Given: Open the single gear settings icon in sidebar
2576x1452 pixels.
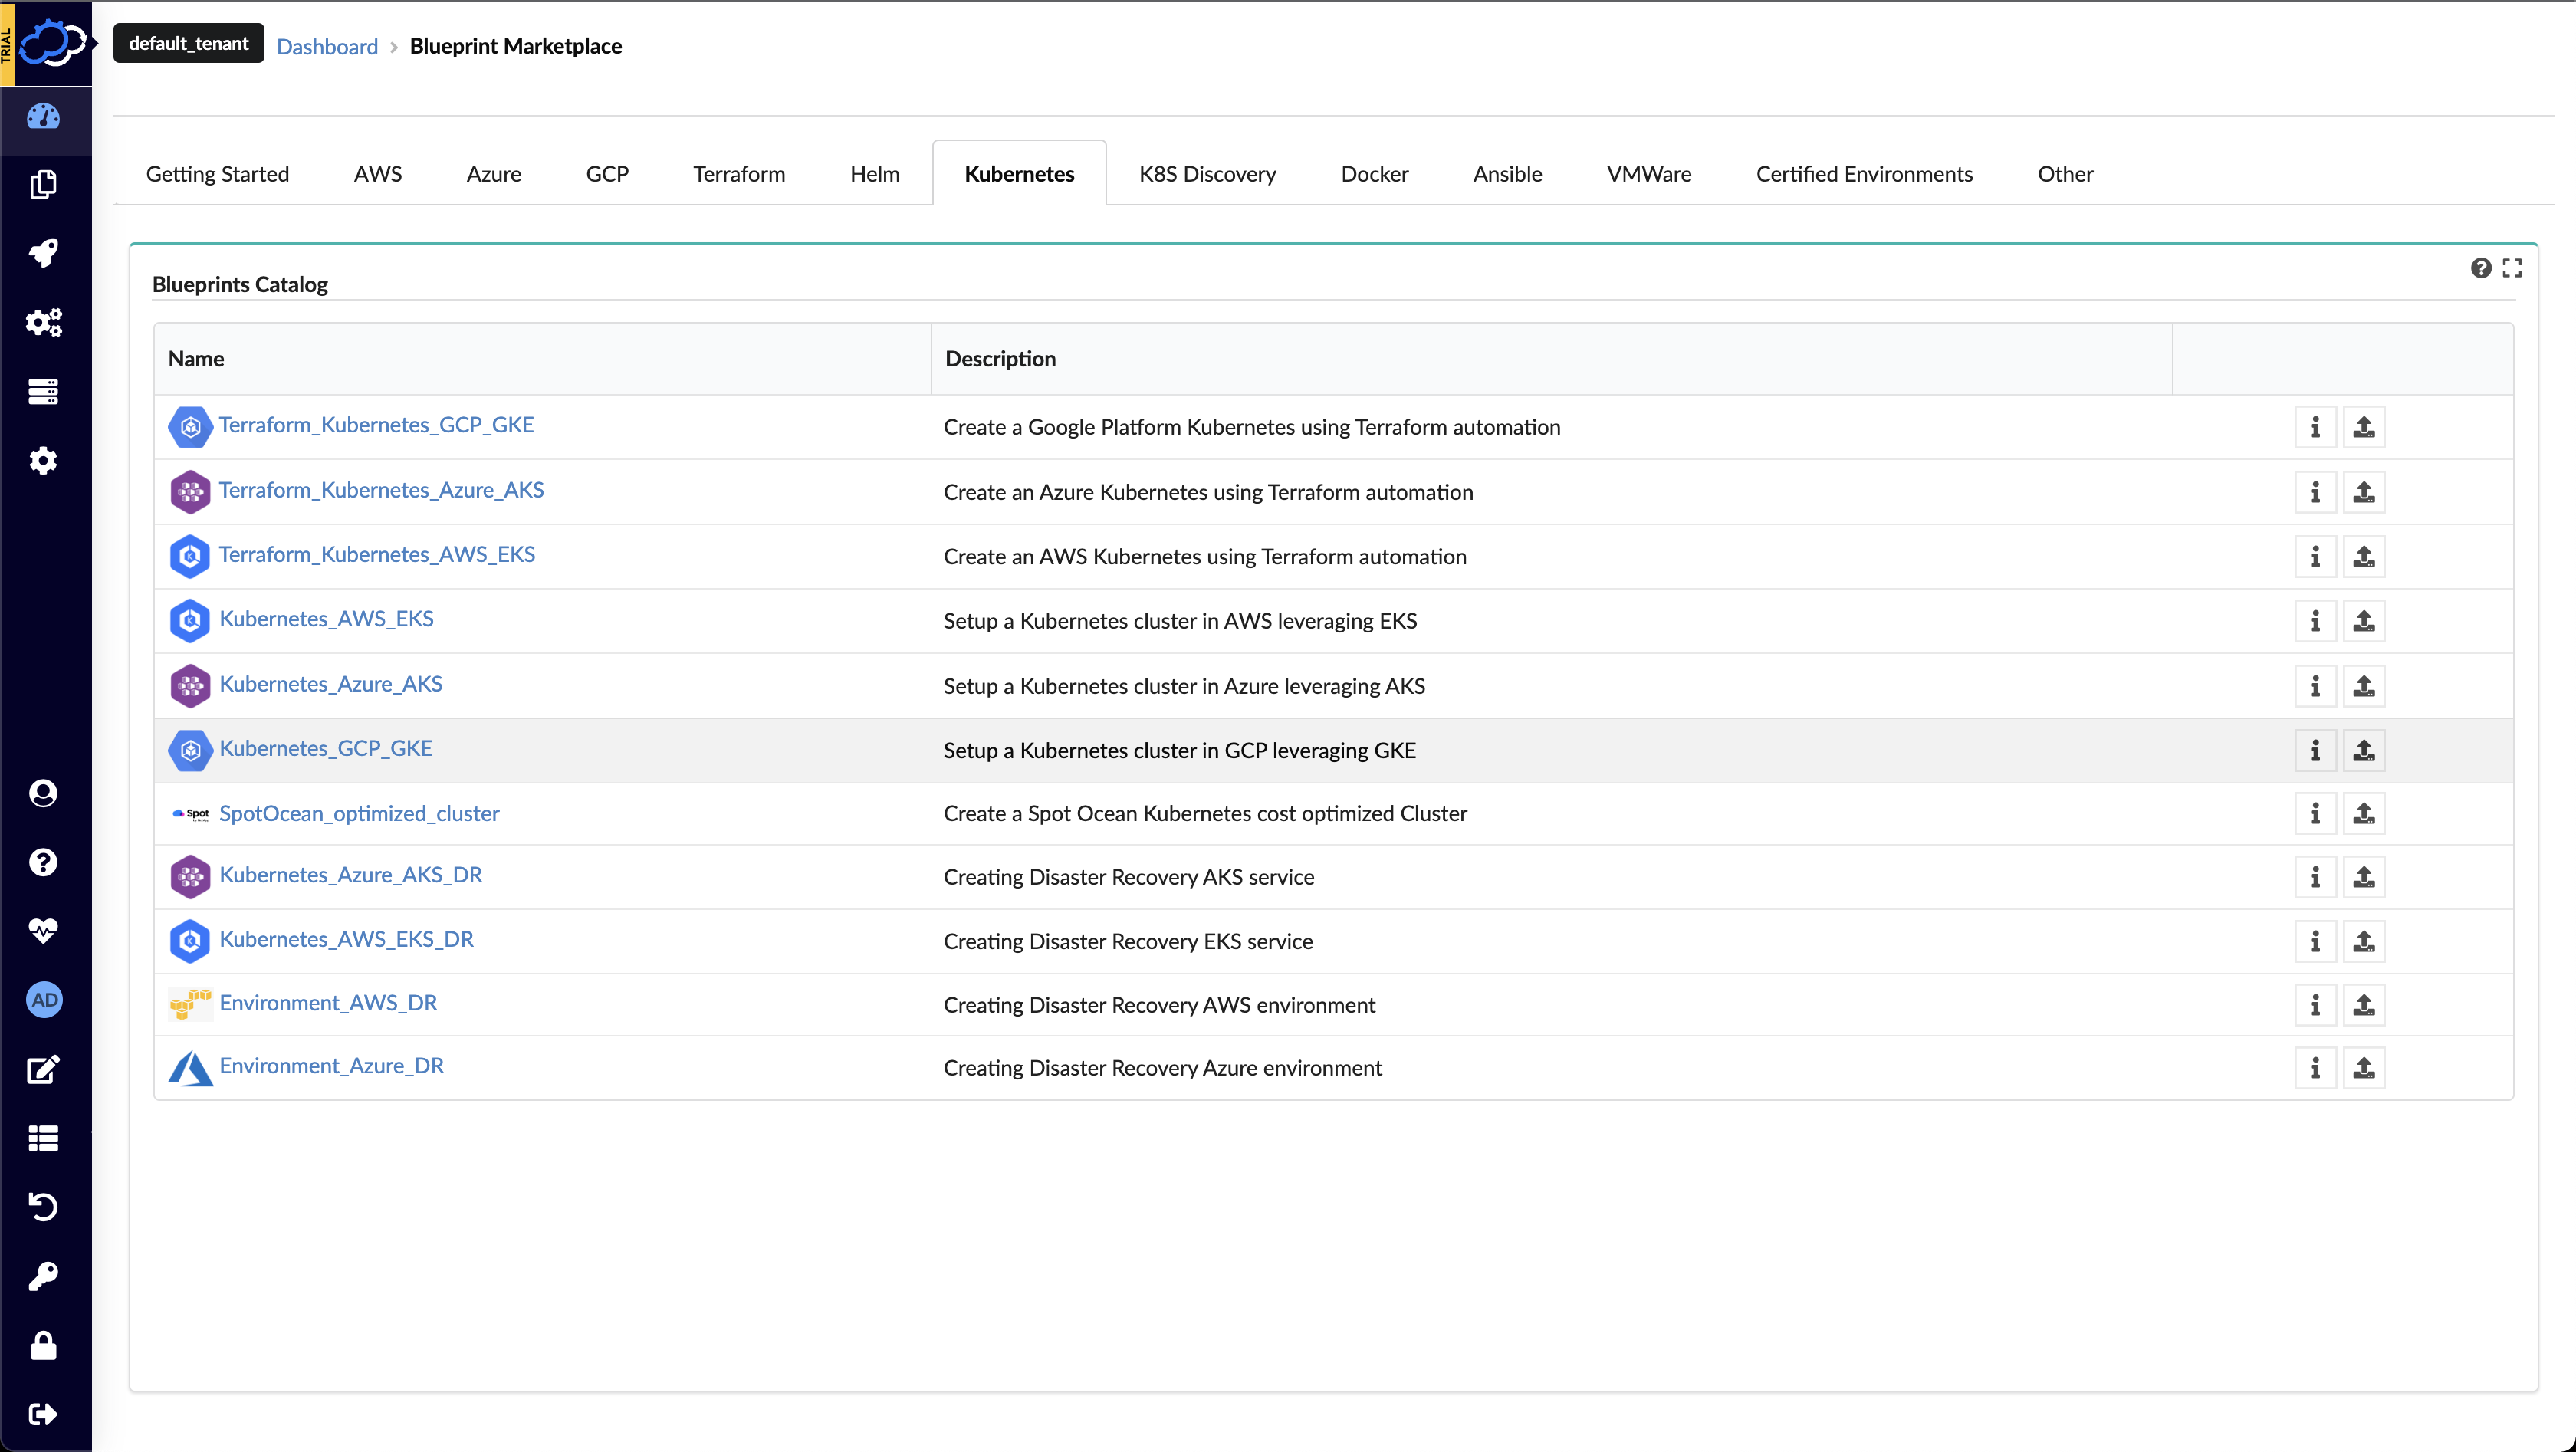Looking at the screenshot, I should click(43, 461).
